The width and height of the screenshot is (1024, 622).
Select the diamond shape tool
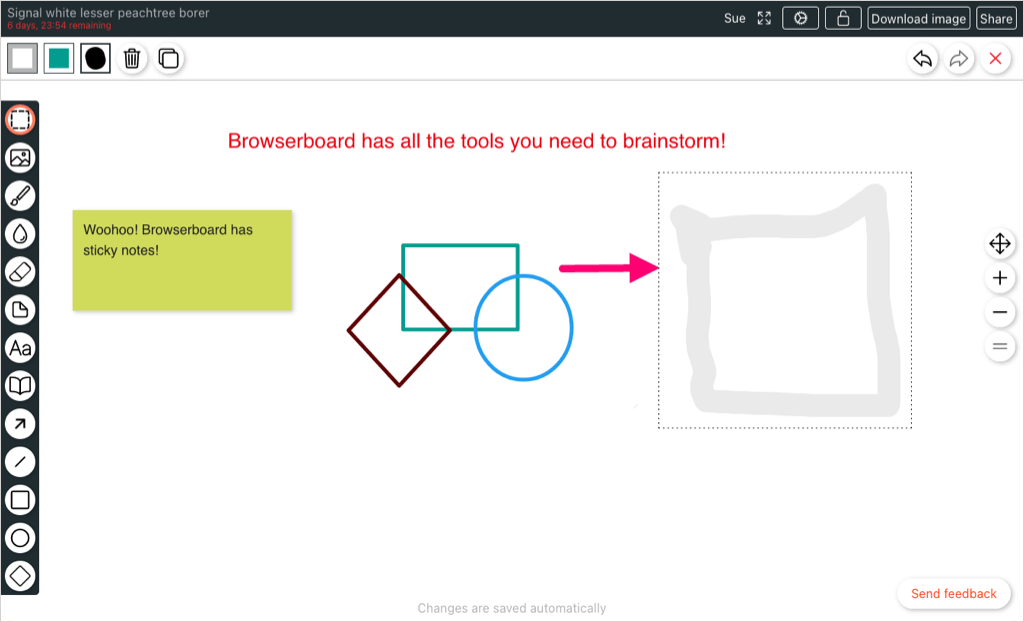click(x=20, y=576)
